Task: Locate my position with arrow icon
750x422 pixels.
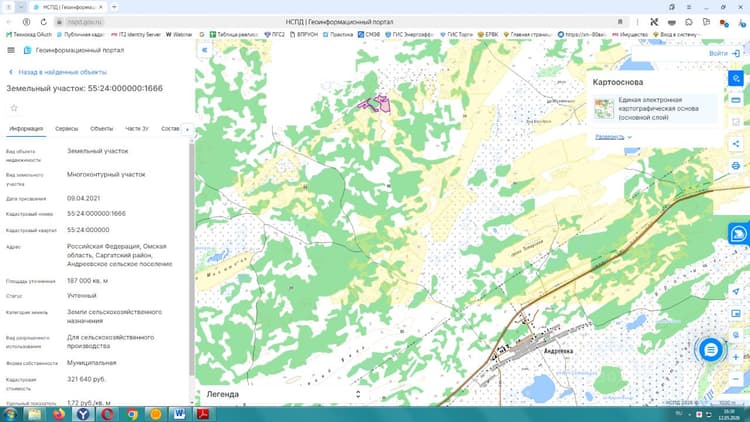Action: [736, 291]
